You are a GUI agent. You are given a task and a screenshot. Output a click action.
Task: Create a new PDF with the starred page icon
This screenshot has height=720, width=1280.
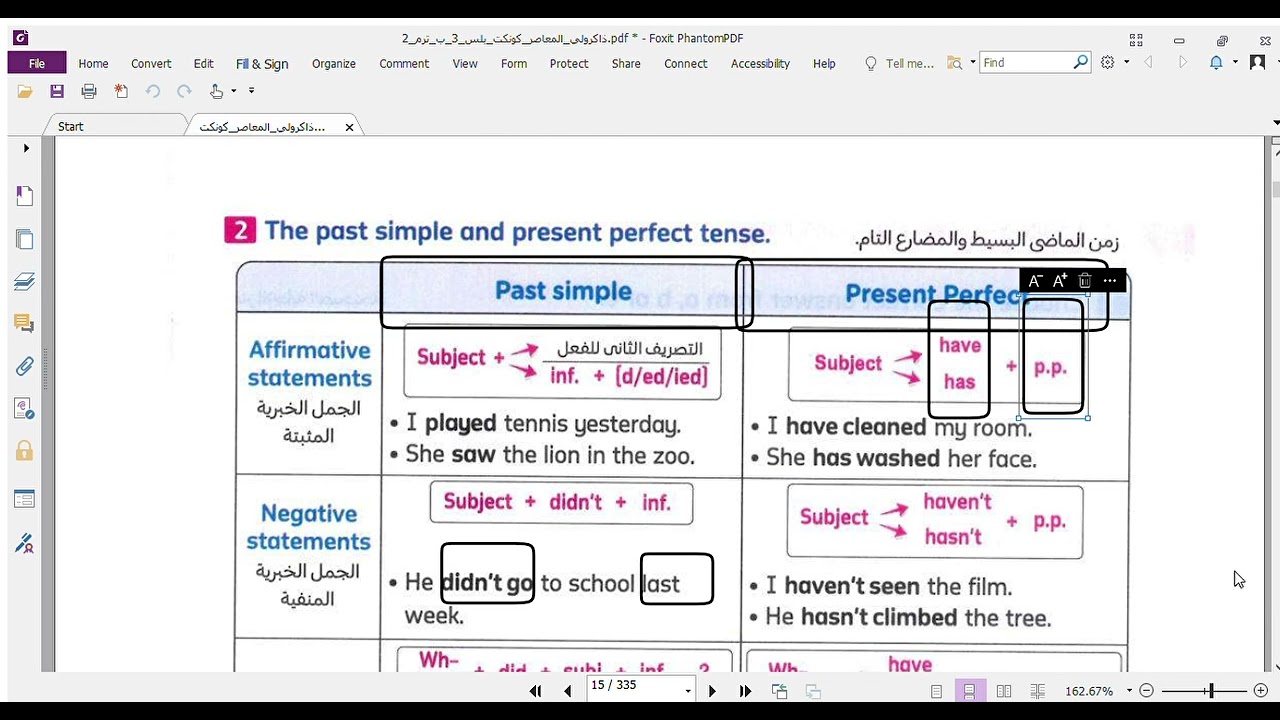pyautogui.click(x=121, y=91)
